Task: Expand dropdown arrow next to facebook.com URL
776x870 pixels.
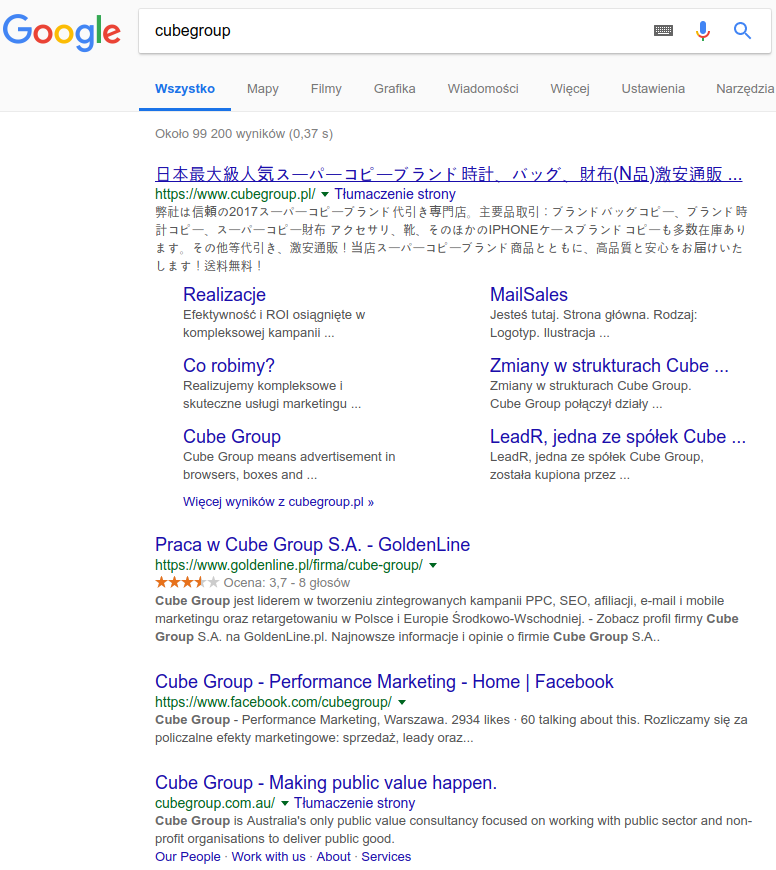Action: coord(402,702)
